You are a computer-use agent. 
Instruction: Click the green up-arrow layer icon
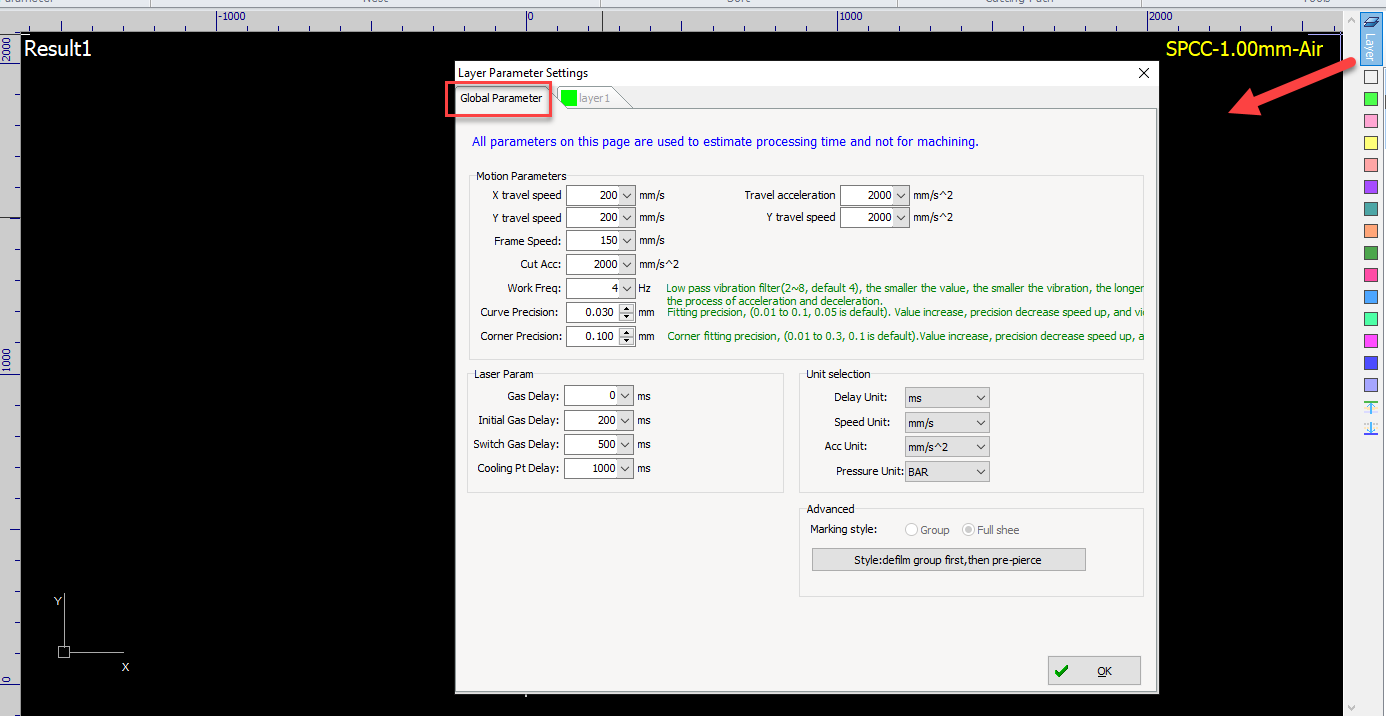[x=1371, y=407]
